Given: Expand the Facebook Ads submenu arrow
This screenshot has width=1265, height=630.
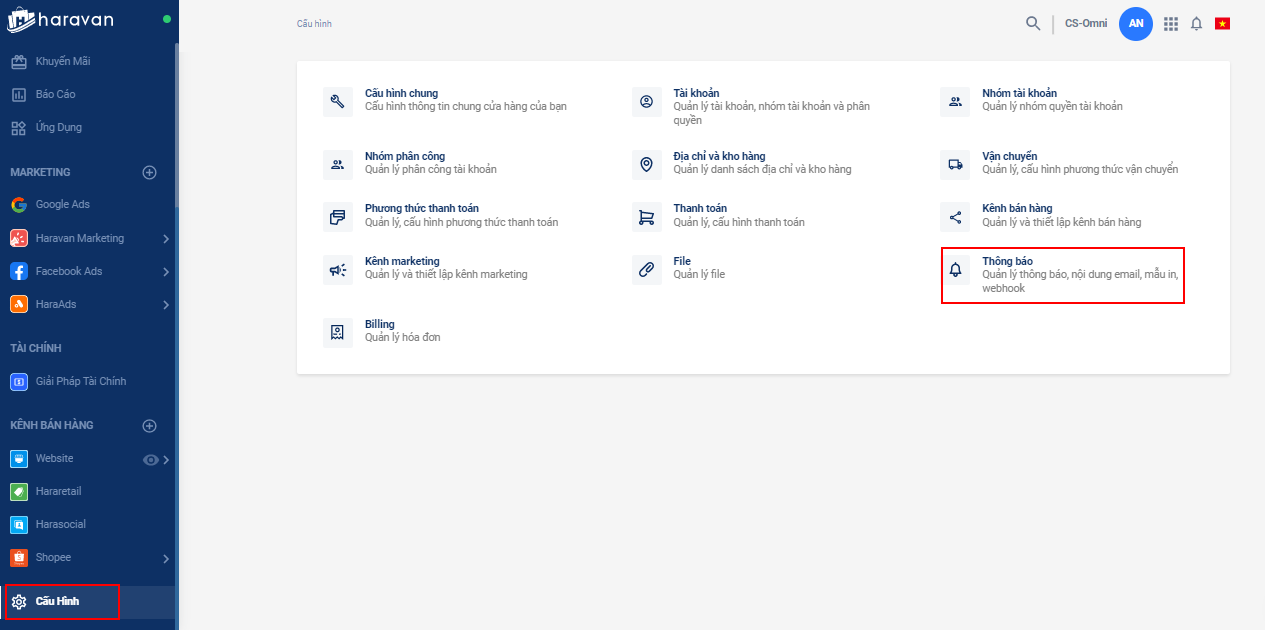Looking at the screenshot, I should (x=166, y=272).
